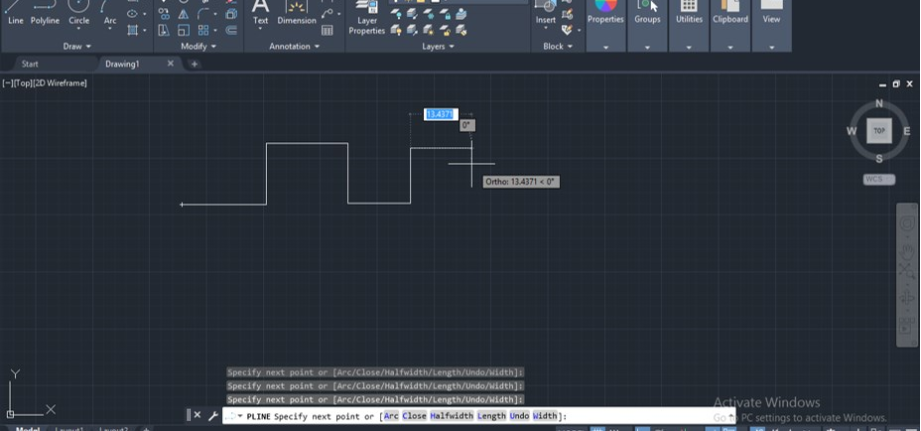The height and width of the screenshot is (431, 921).
Task: Select the Polyline tool
Action: 45,13
